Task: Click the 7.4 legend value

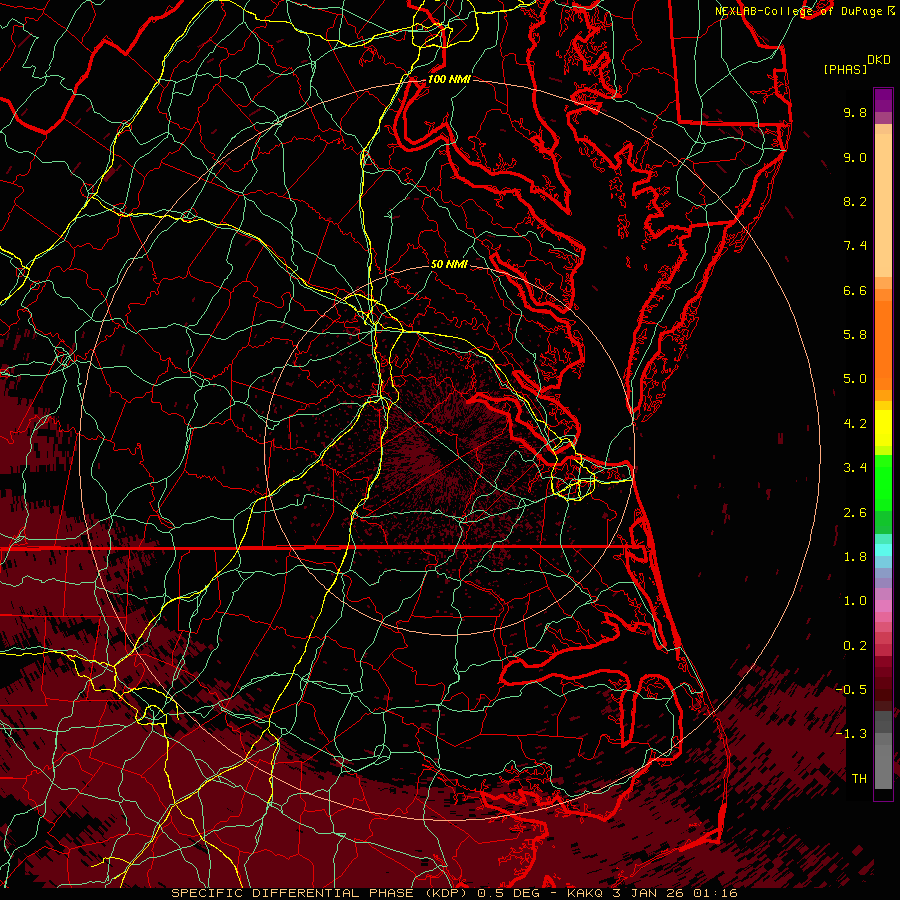Action: pyautogui.click(x=855, y=246)
